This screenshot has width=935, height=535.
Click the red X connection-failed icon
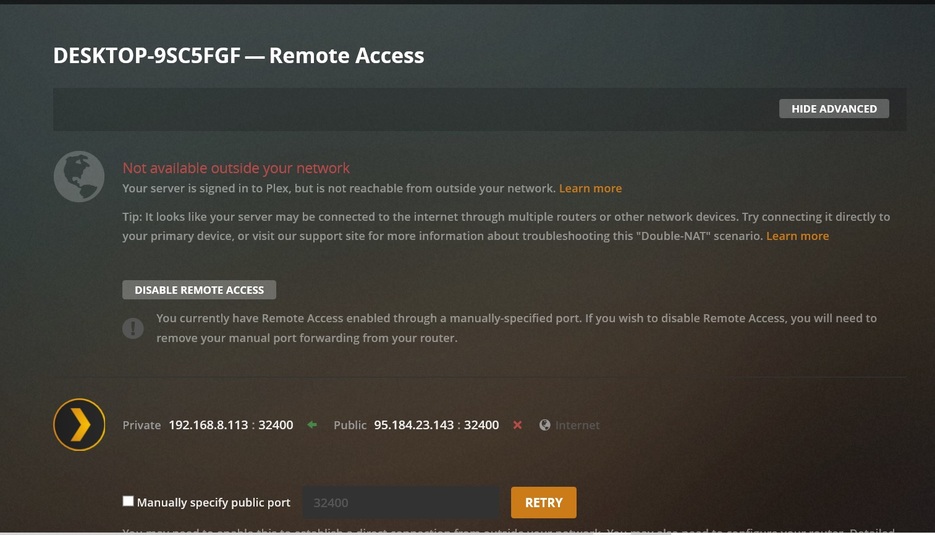pyautogui.click(x=517, y=425)
